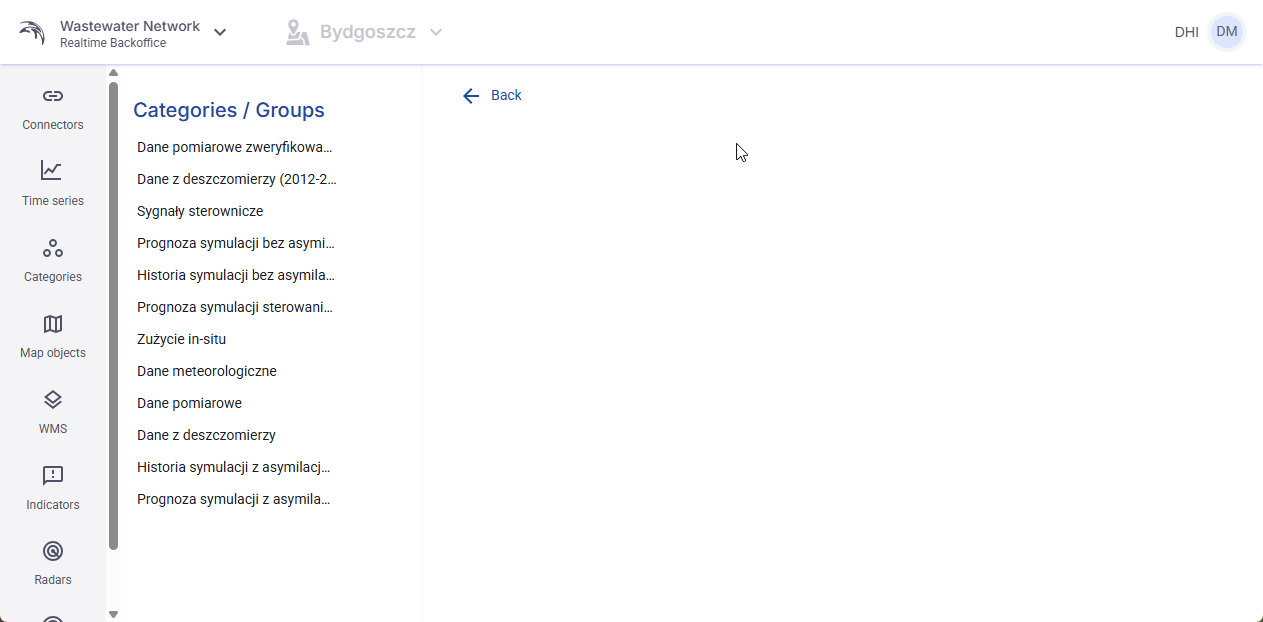
Task: Select the Categories icon in sidebar
Action: coord(53,247)
